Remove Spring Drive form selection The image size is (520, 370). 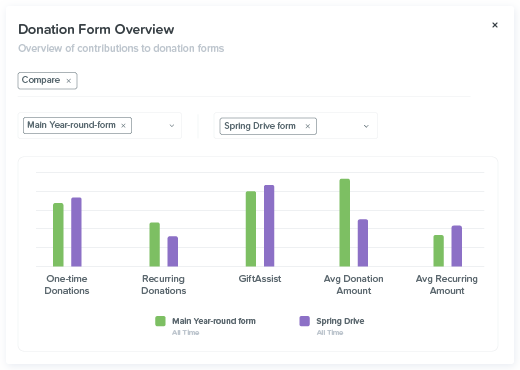coord(308,126)
